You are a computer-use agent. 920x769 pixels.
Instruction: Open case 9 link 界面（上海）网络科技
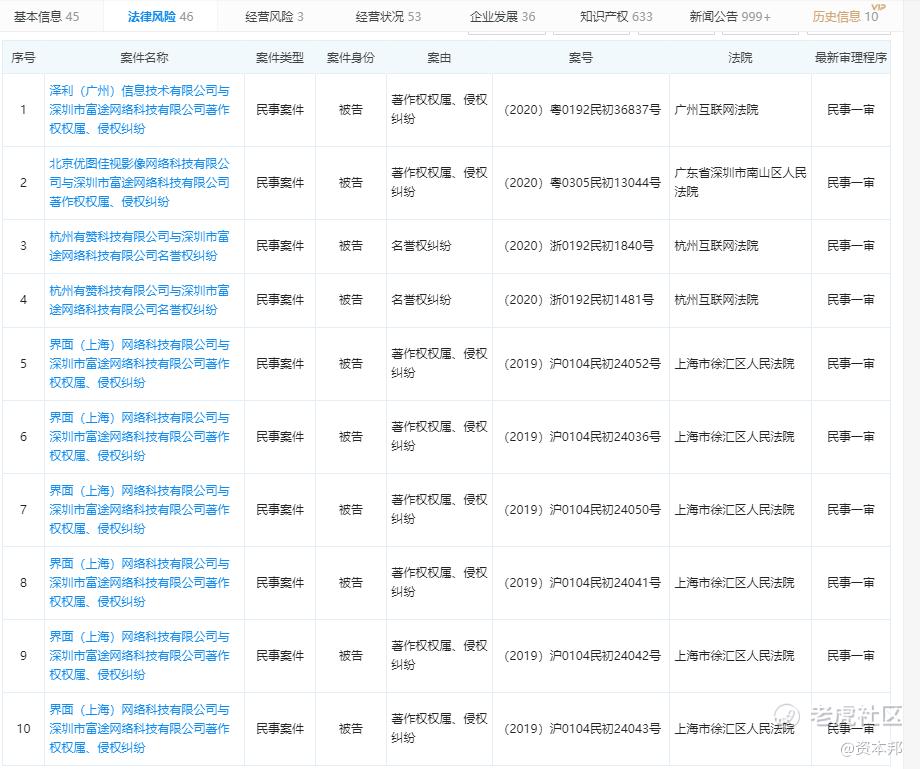(139, 655)
